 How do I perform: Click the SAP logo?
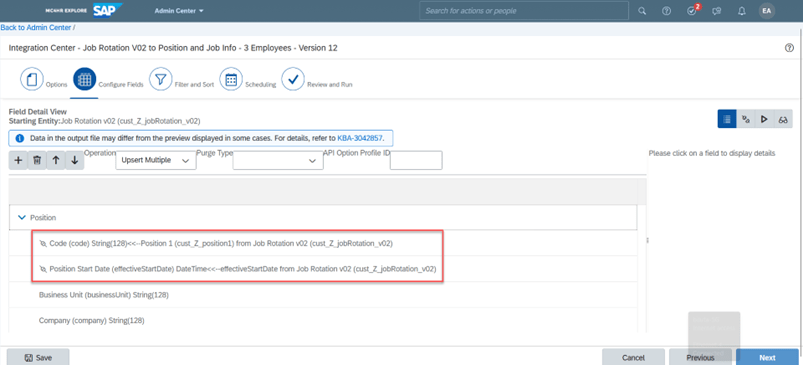pyautogui.click(x=108, y=10)
